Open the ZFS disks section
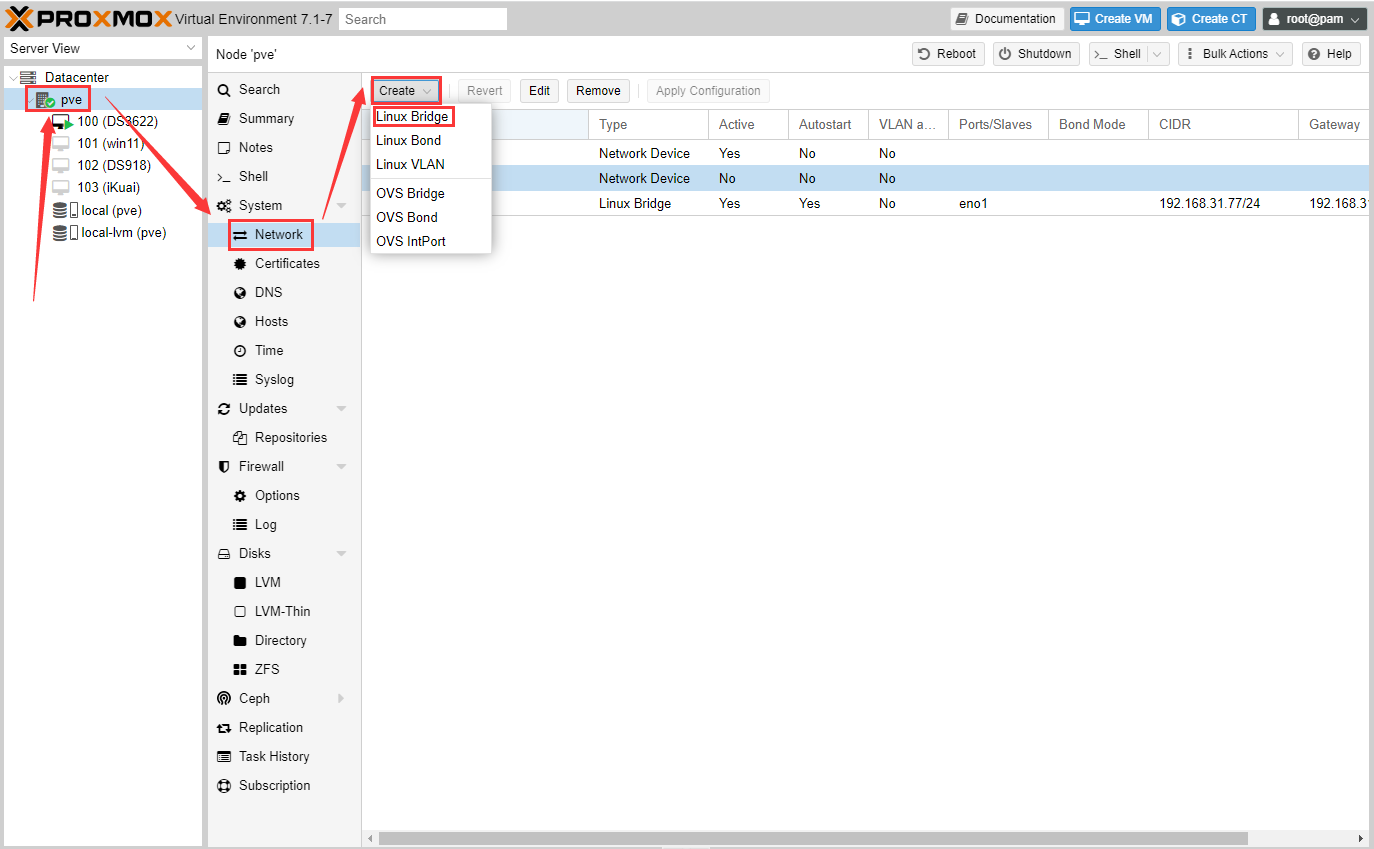This screenshot has width=1374, height=849. click(266, 669)
